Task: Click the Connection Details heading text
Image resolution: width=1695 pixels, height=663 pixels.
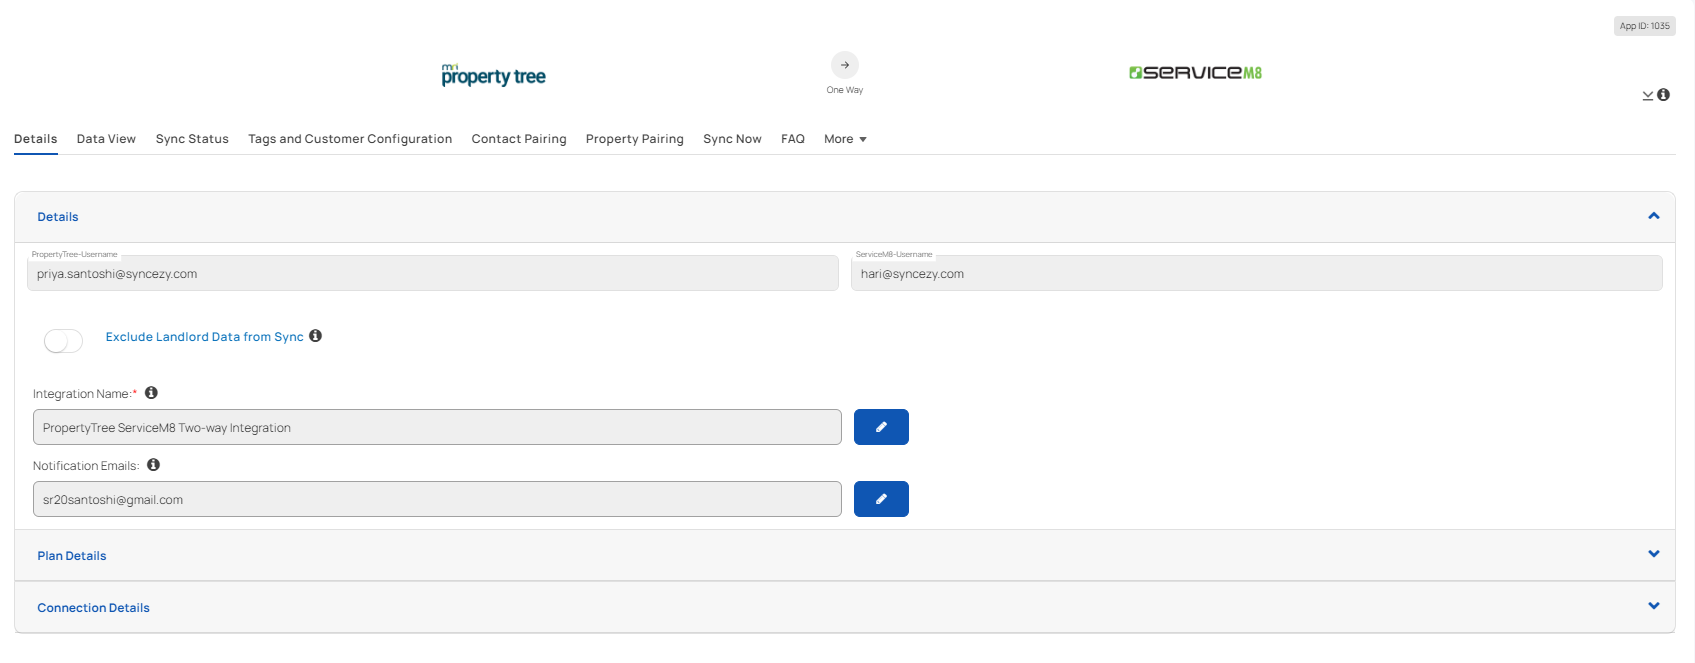Action: tap(94, 608)
